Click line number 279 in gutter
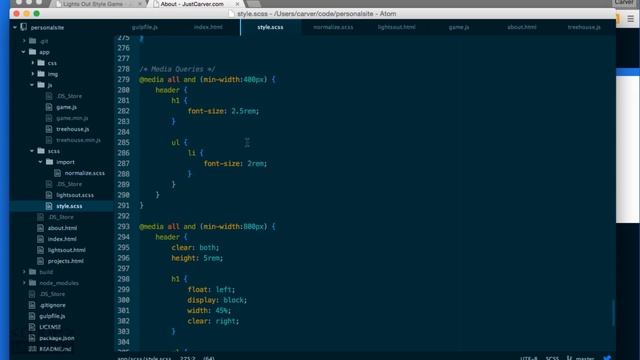 click(123, 80)
